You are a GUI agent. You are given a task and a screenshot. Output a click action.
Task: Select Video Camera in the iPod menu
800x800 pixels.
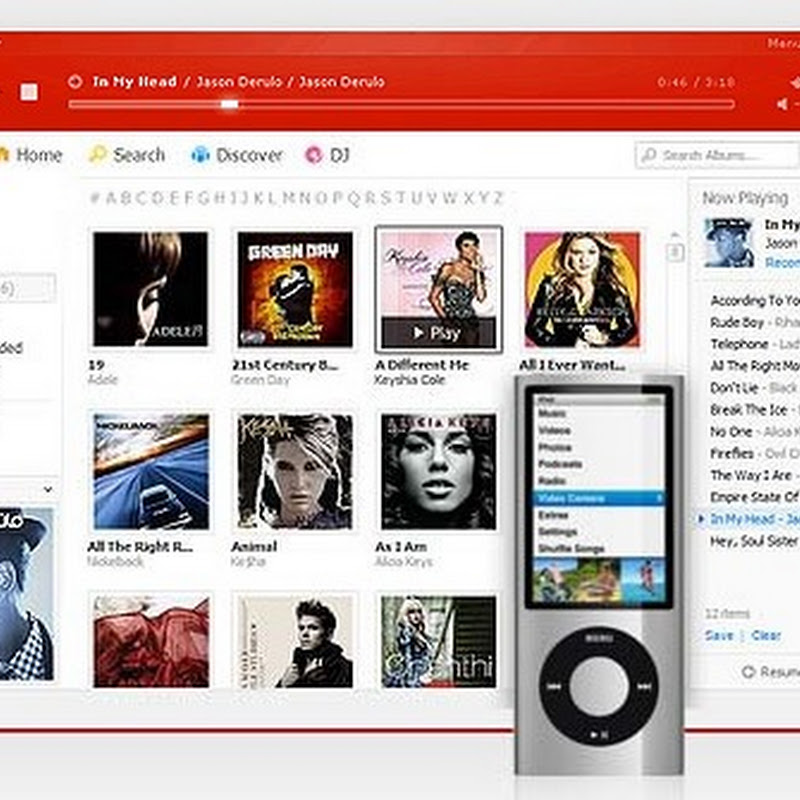(x=598, y=498)
